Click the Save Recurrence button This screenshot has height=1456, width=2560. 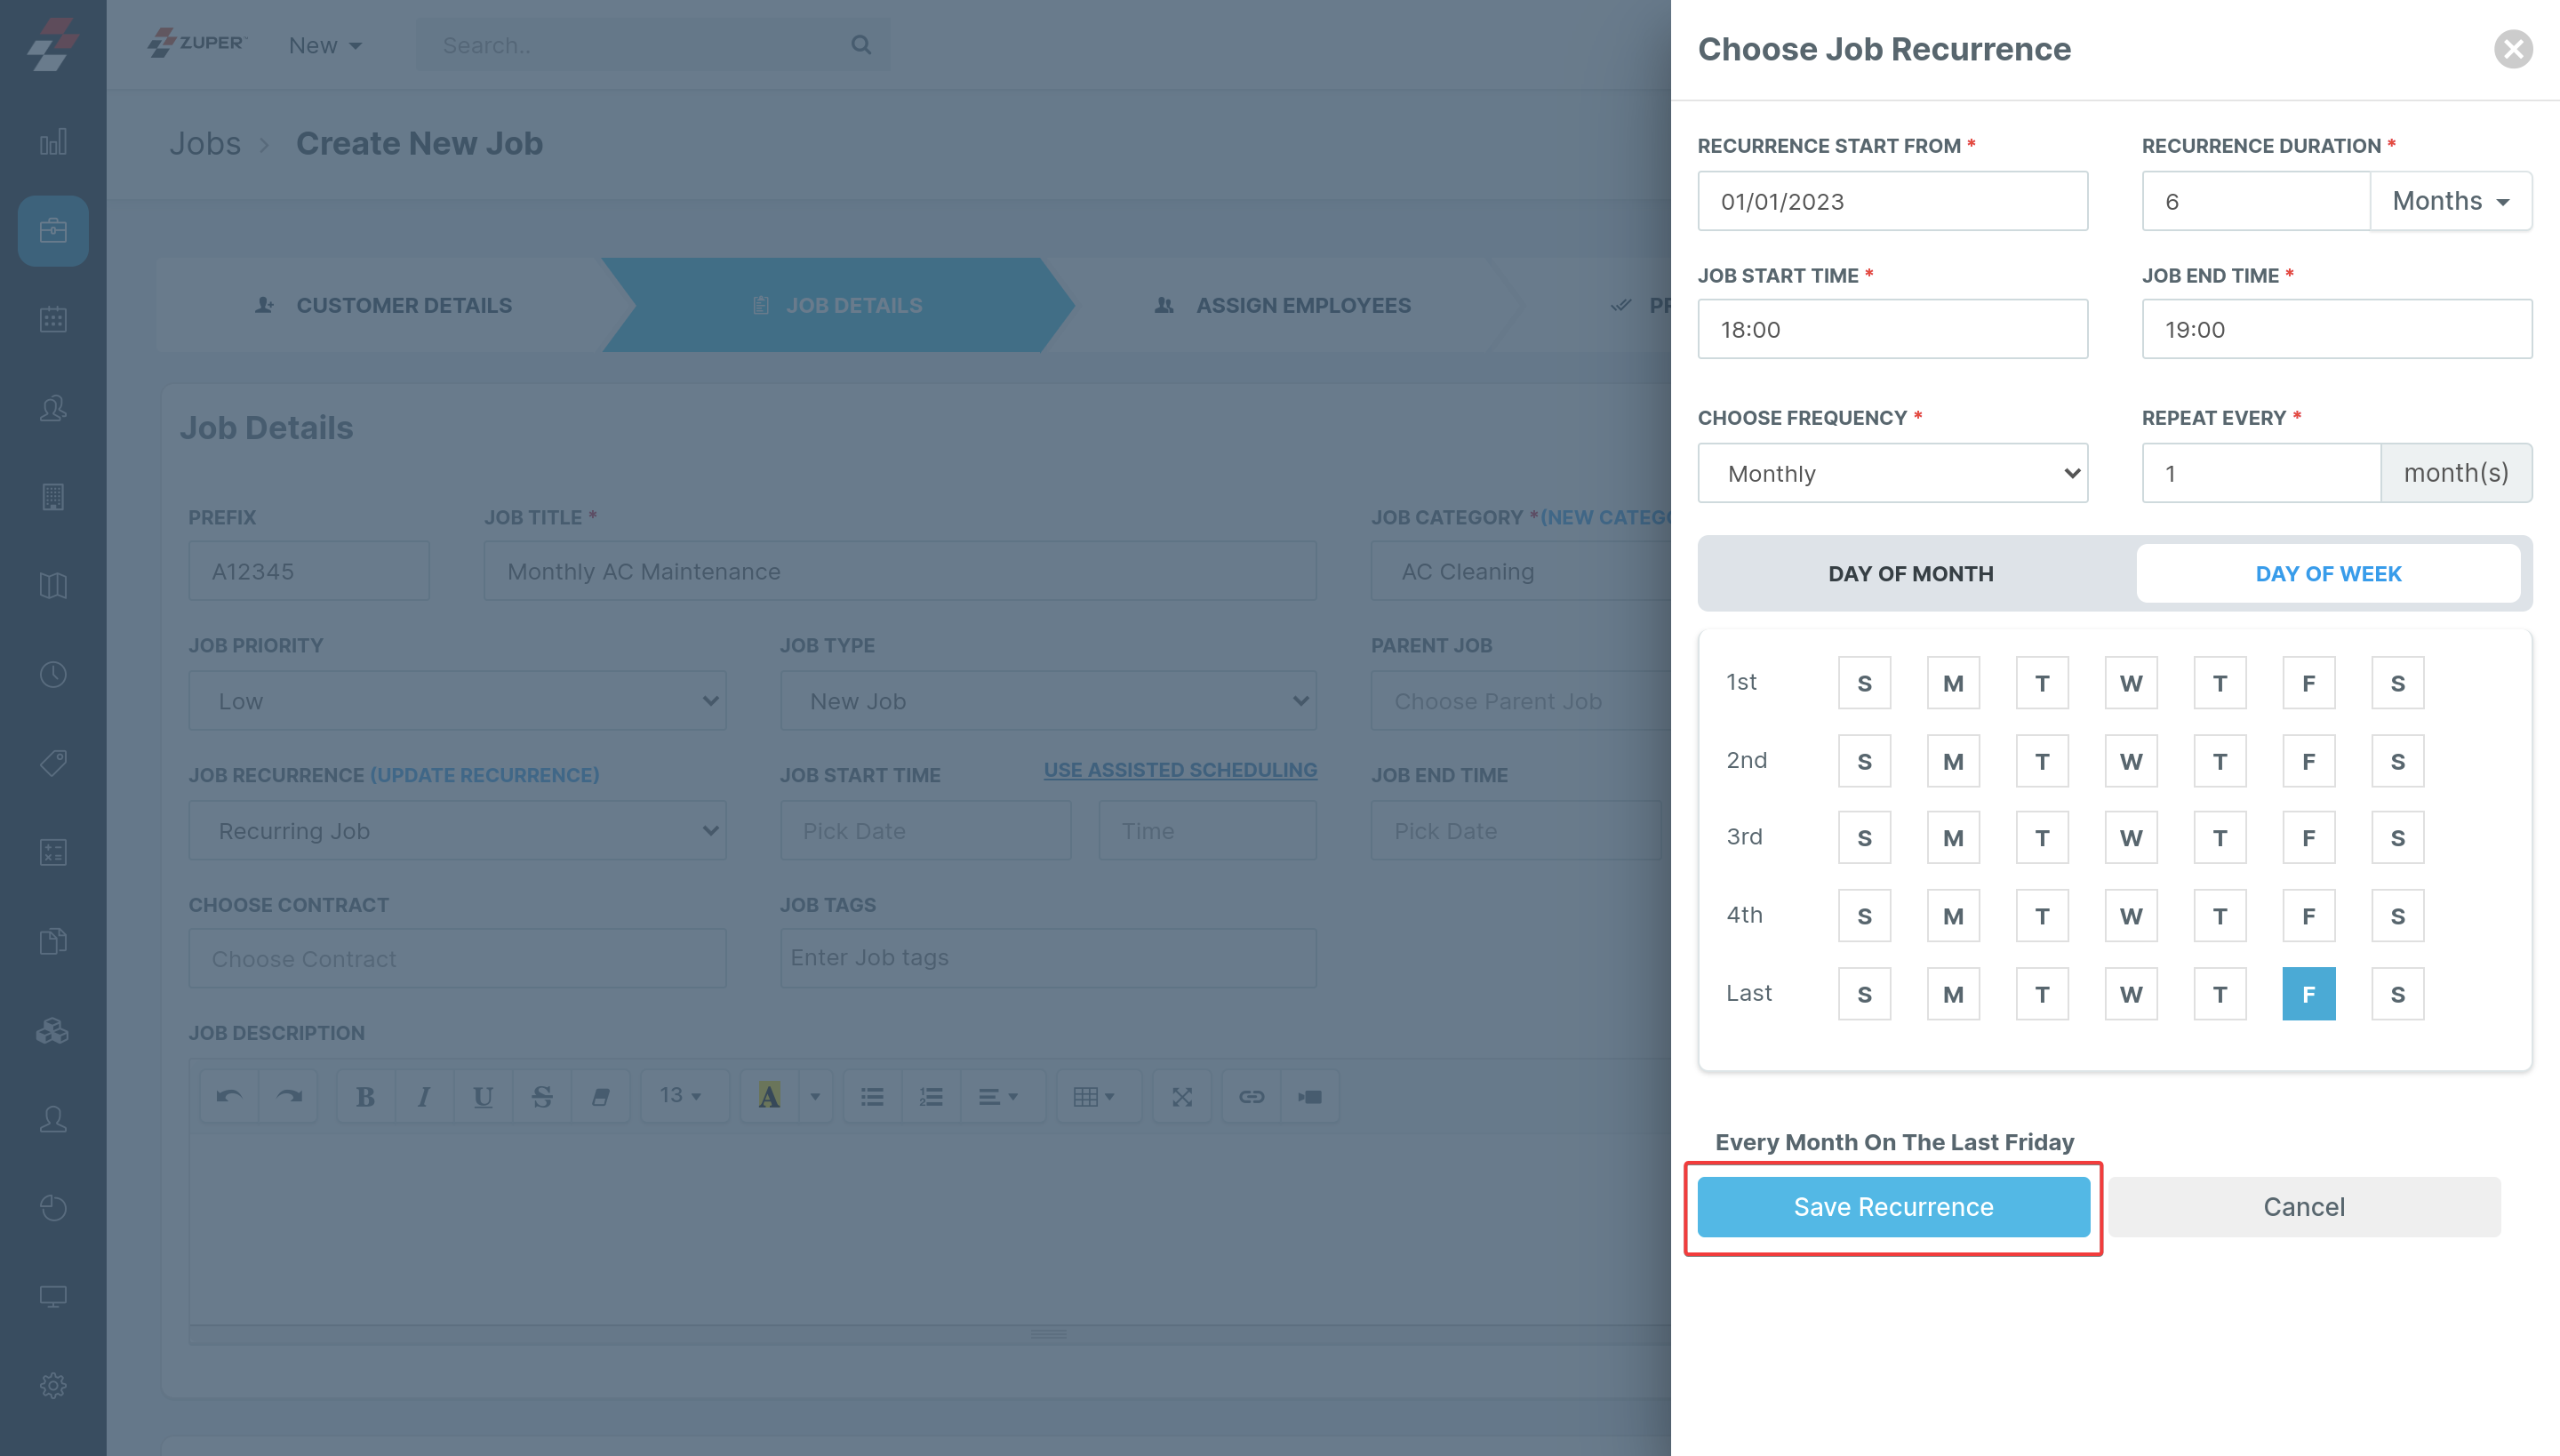[1893, 1207]
